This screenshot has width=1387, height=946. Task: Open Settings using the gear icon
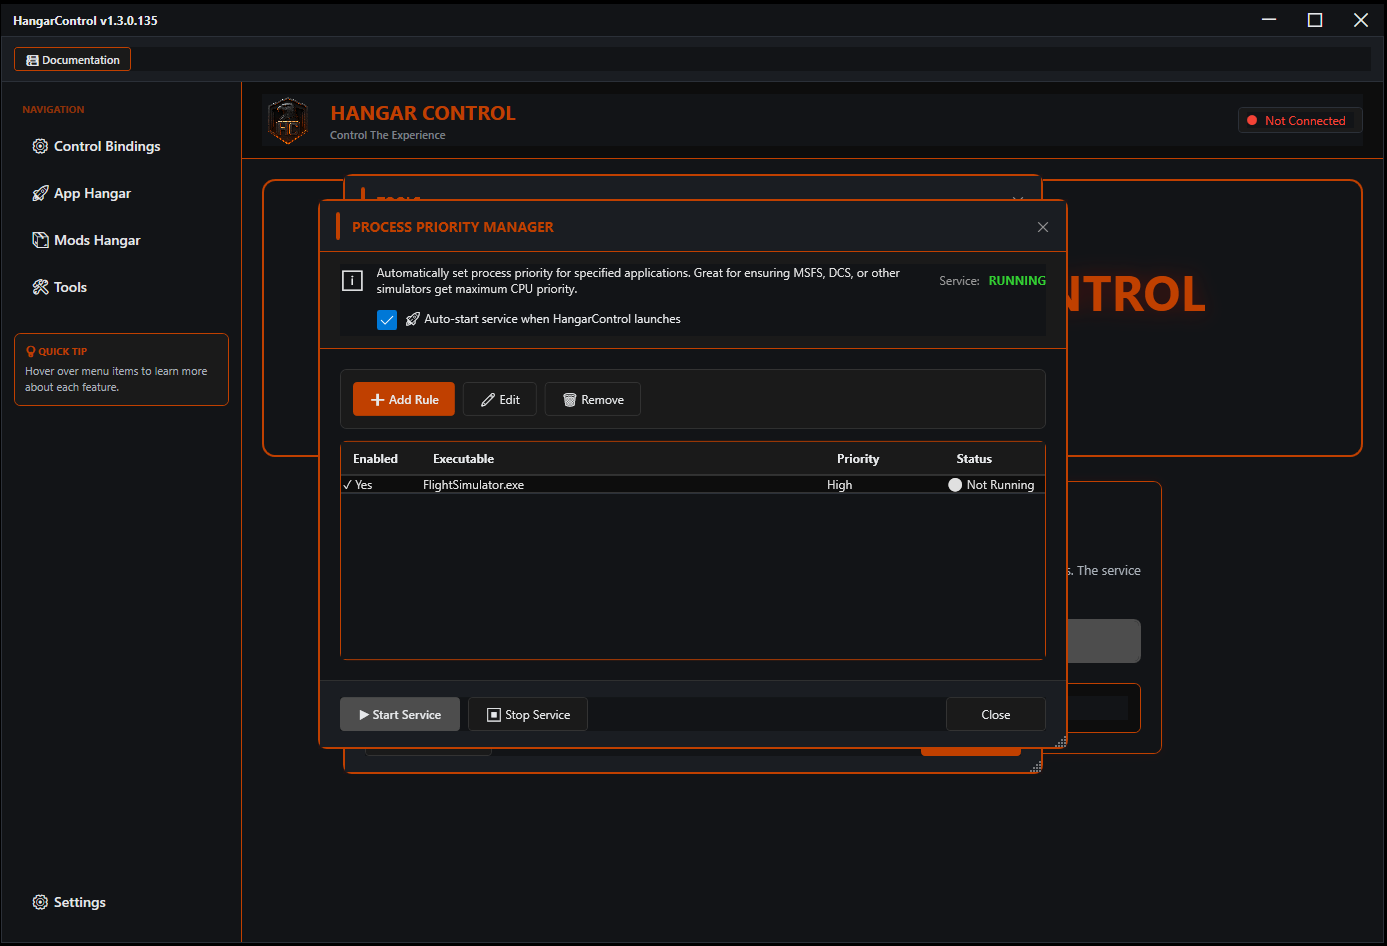tap(40, 902)
